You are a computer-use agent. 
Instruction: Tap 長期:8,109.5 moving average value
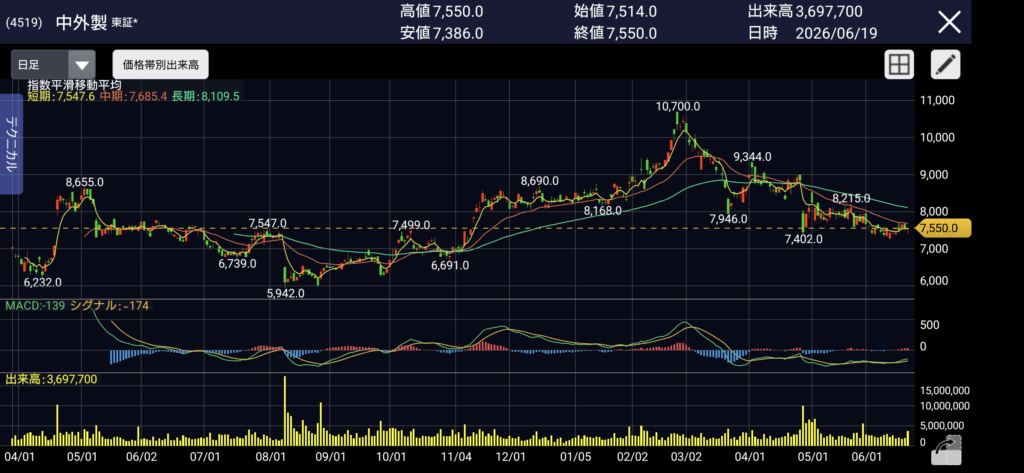coord(205,96)
